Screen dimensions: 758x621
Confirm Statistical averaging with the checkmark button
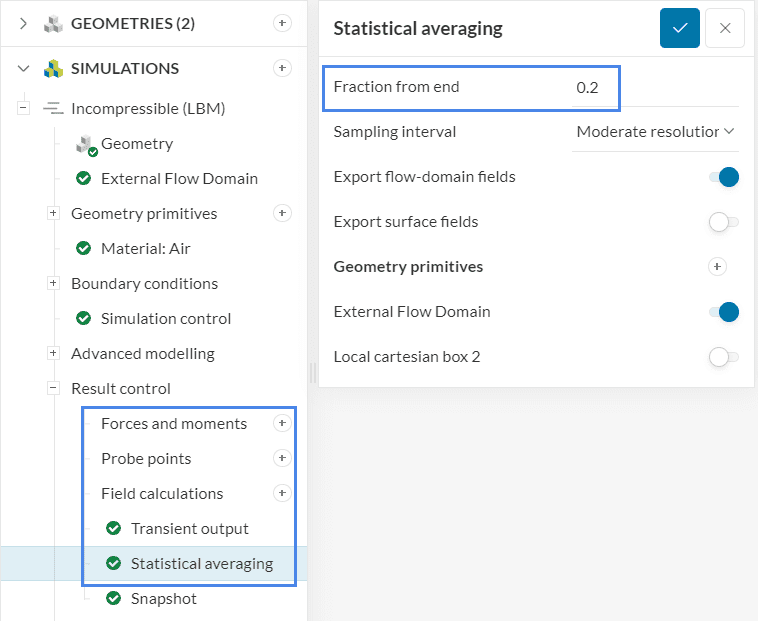679,28
